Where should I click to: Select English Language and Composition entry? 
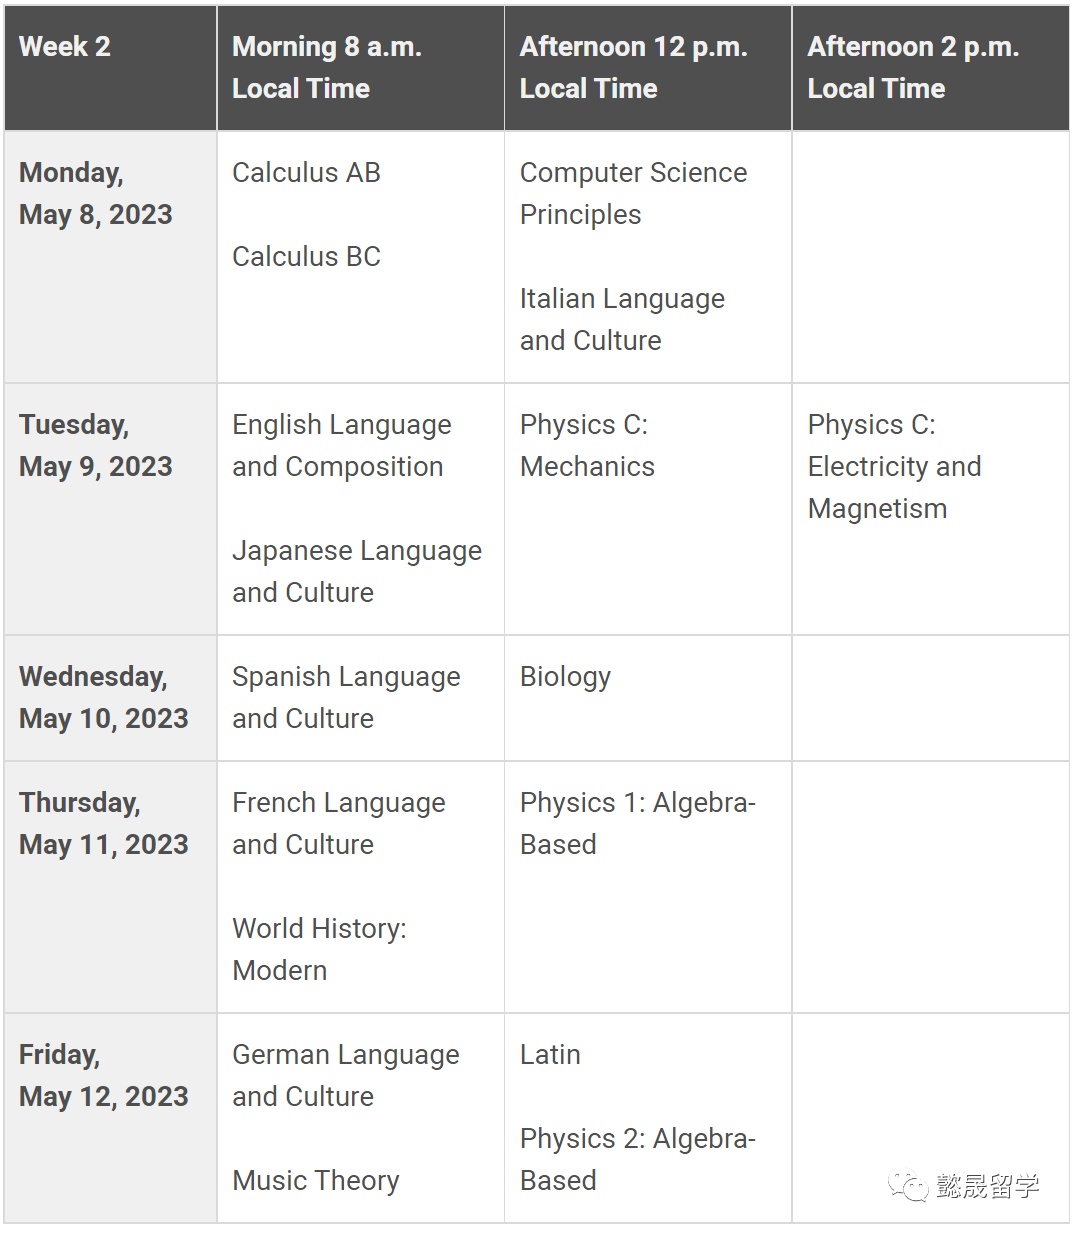[x=342, y=445]
